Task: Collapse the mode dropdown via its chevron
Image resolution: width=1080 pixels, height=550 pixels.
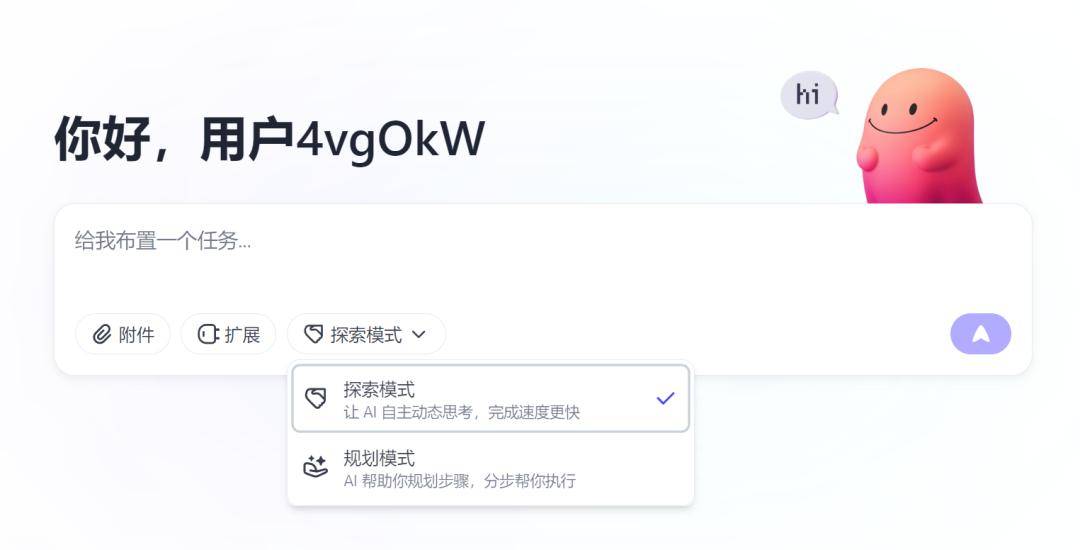Action: pos(419,335)
